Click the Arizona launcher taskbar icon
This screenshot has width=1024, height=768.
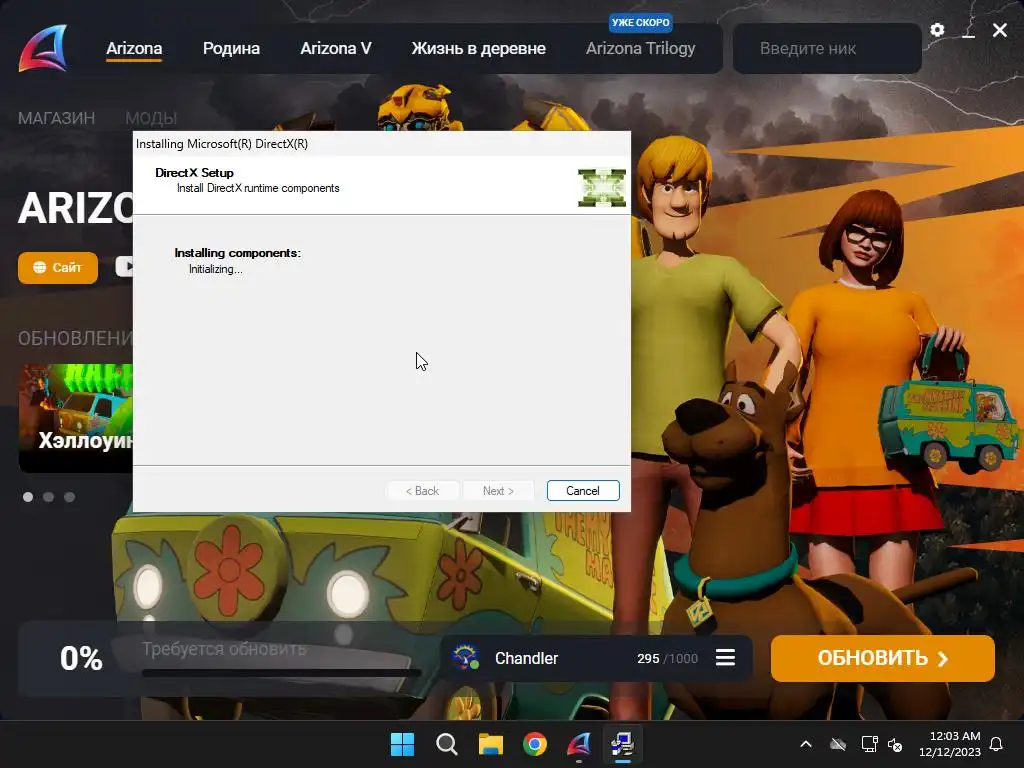pos(579,744)
